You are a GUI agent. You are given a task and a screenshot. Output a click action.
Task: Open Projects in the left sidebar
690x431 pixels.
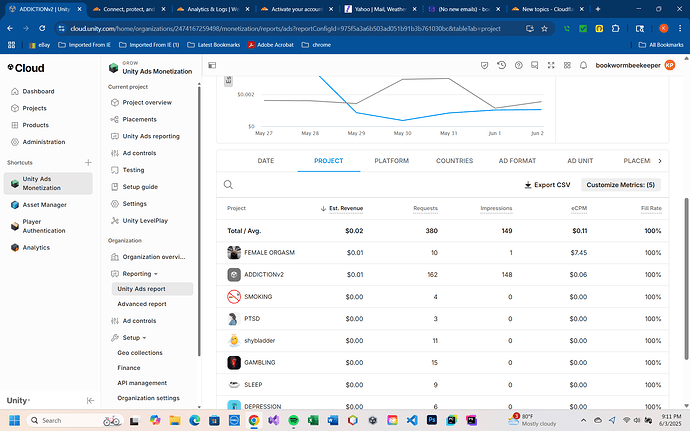[29, 108]
